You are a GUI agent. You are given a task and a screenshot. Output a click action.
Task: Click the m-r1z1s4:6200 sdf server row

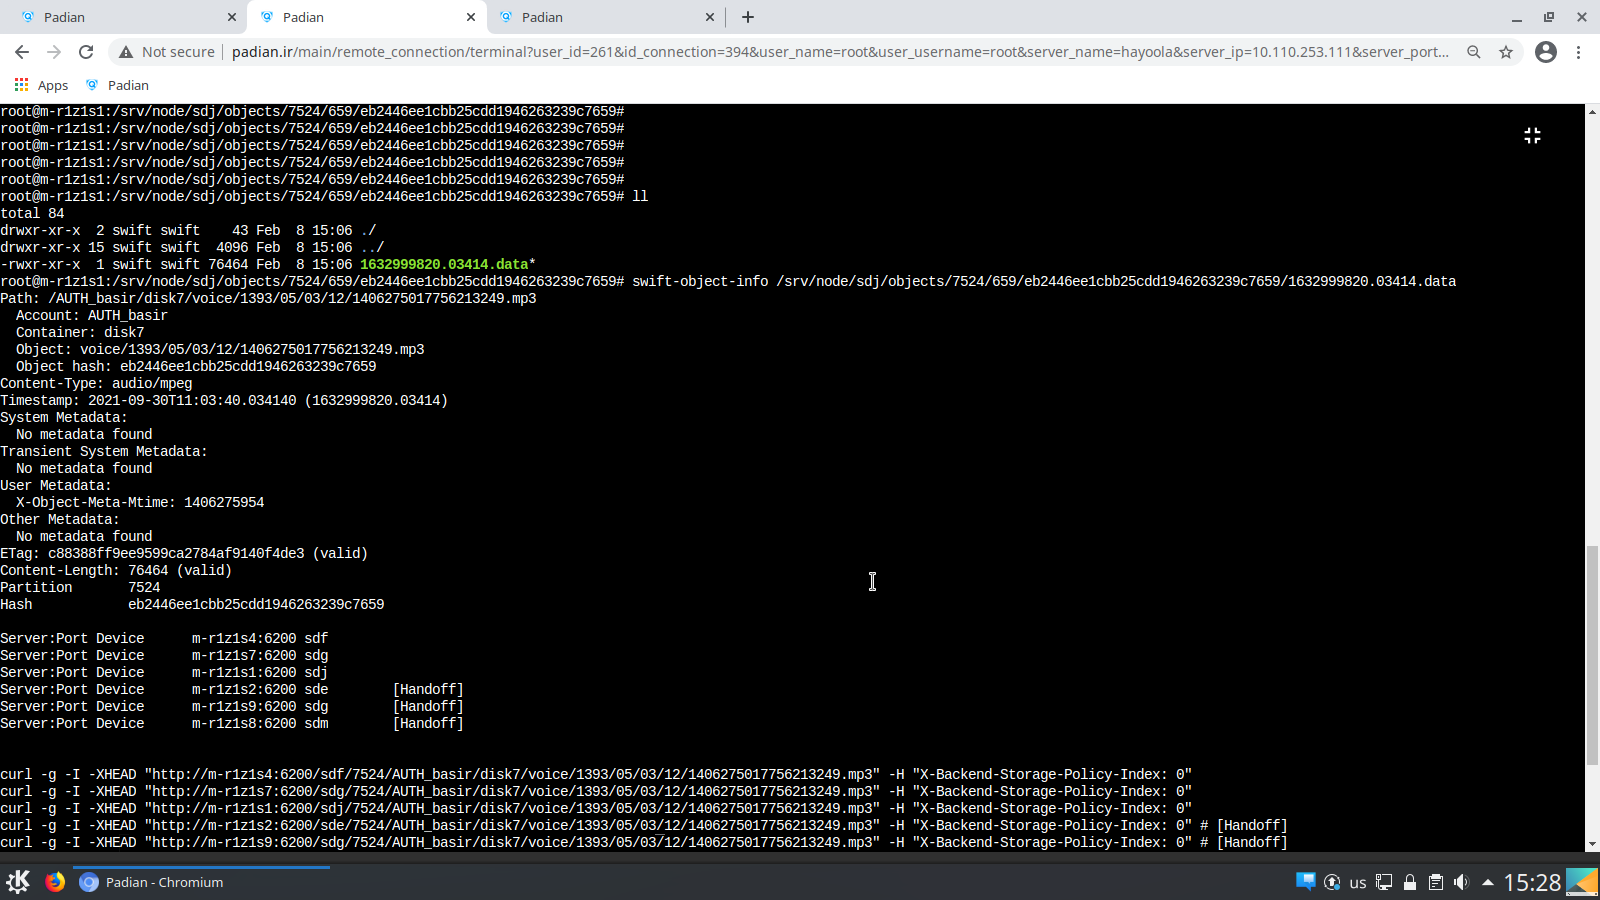(x=164, y=639)
